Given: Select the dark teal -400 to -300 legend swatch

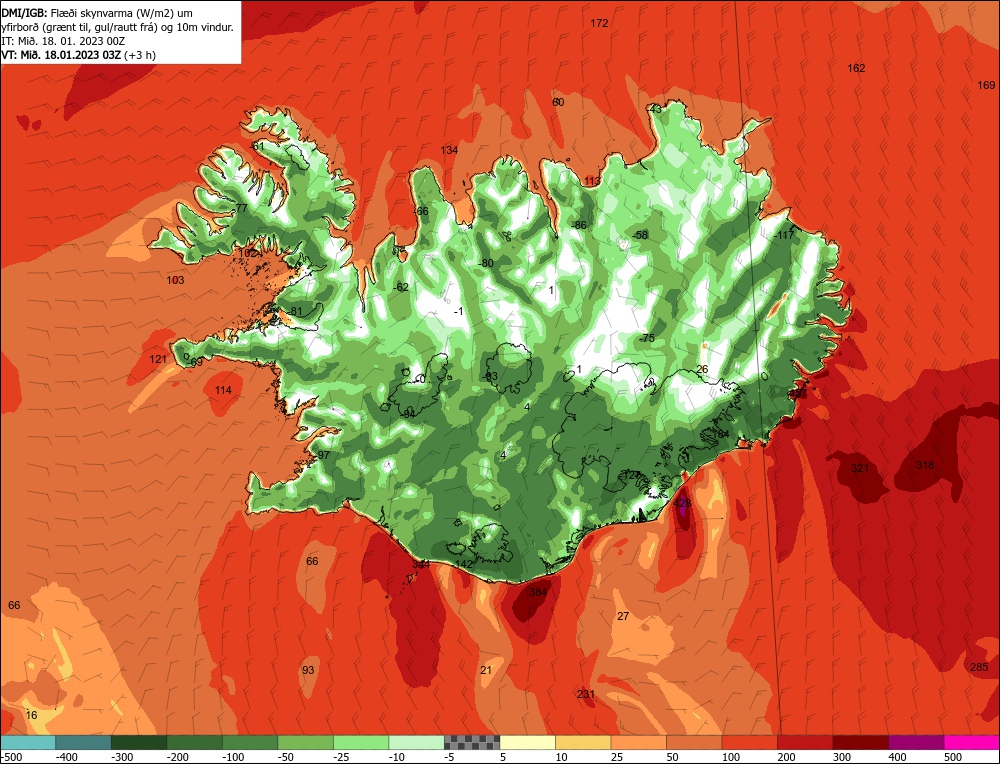Looking at the screenshot, I should point(84,742).
